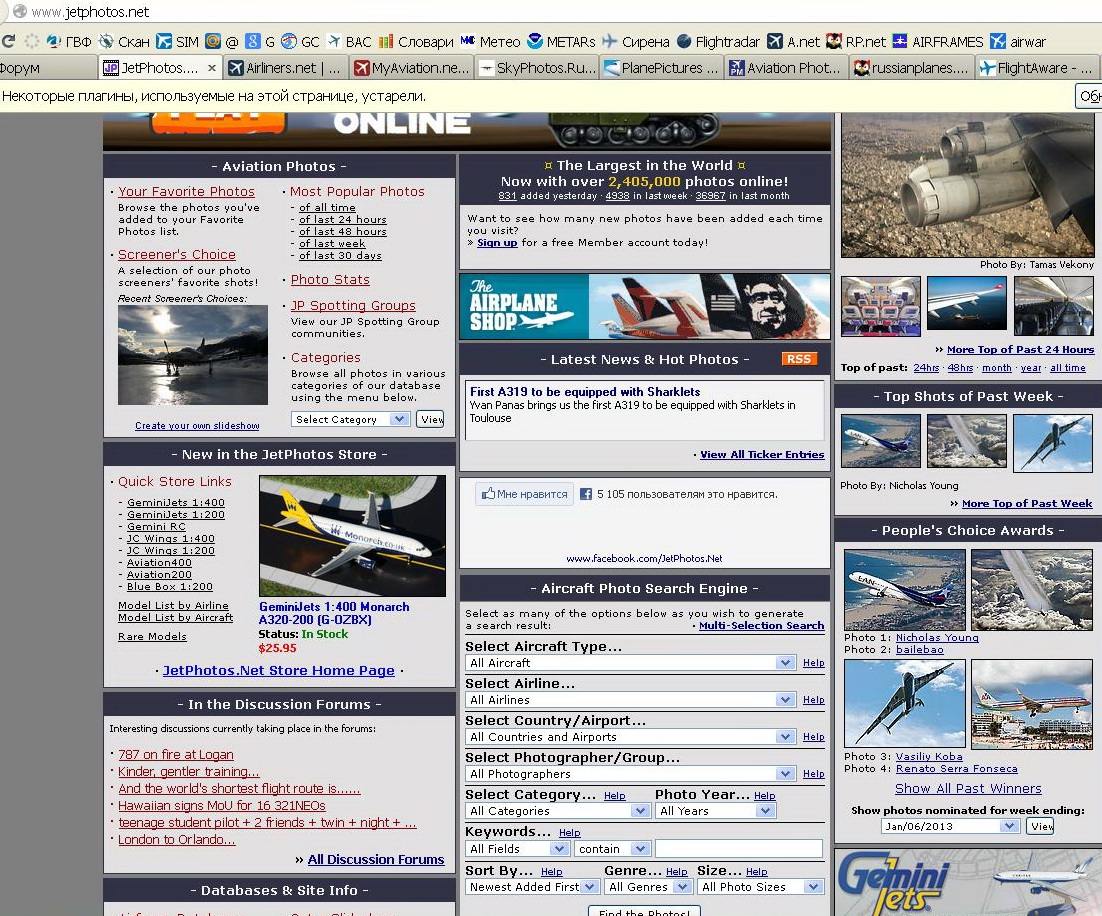Open the 'contain' keyword match dropdown
Image resolution: width=1102 pixels, height=916 pixels.
(611, 849)
